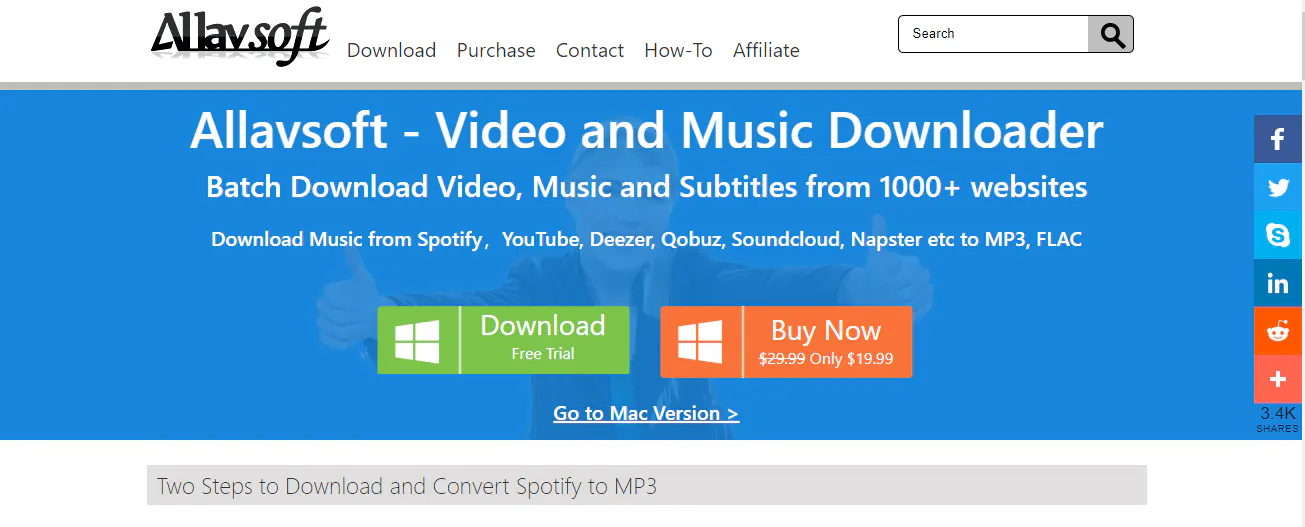Share via Skype from the sidebar
The image size is (1305, 527).
pos(1278,235)
